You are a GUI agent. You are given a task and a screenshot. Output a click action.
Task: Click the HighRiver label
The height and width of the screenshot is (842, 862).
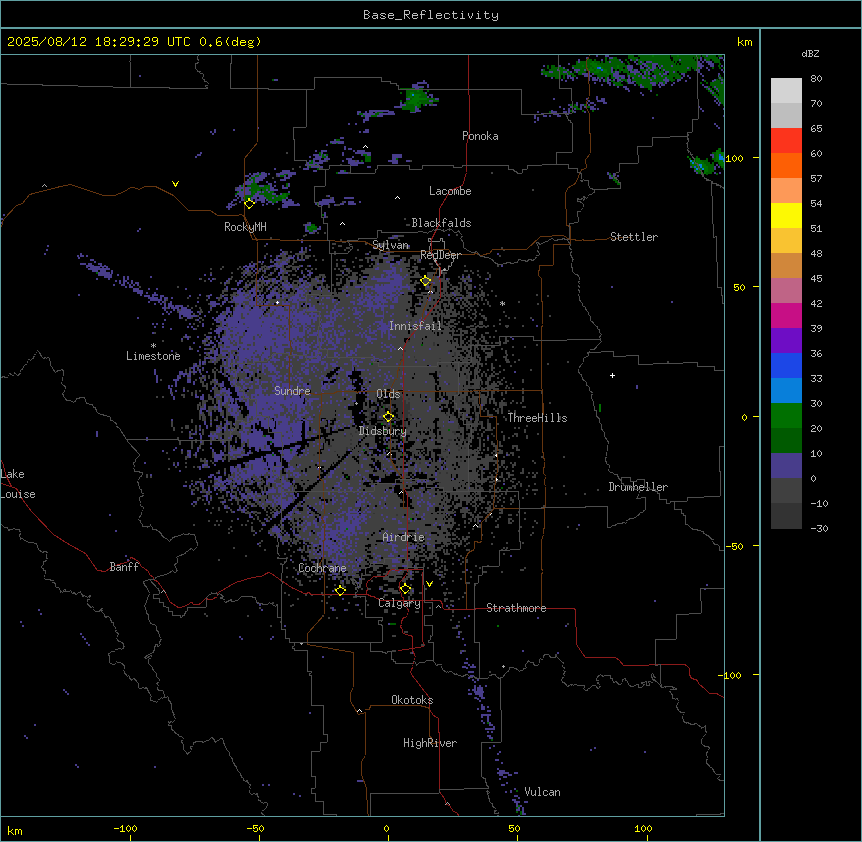coord(430,743)
